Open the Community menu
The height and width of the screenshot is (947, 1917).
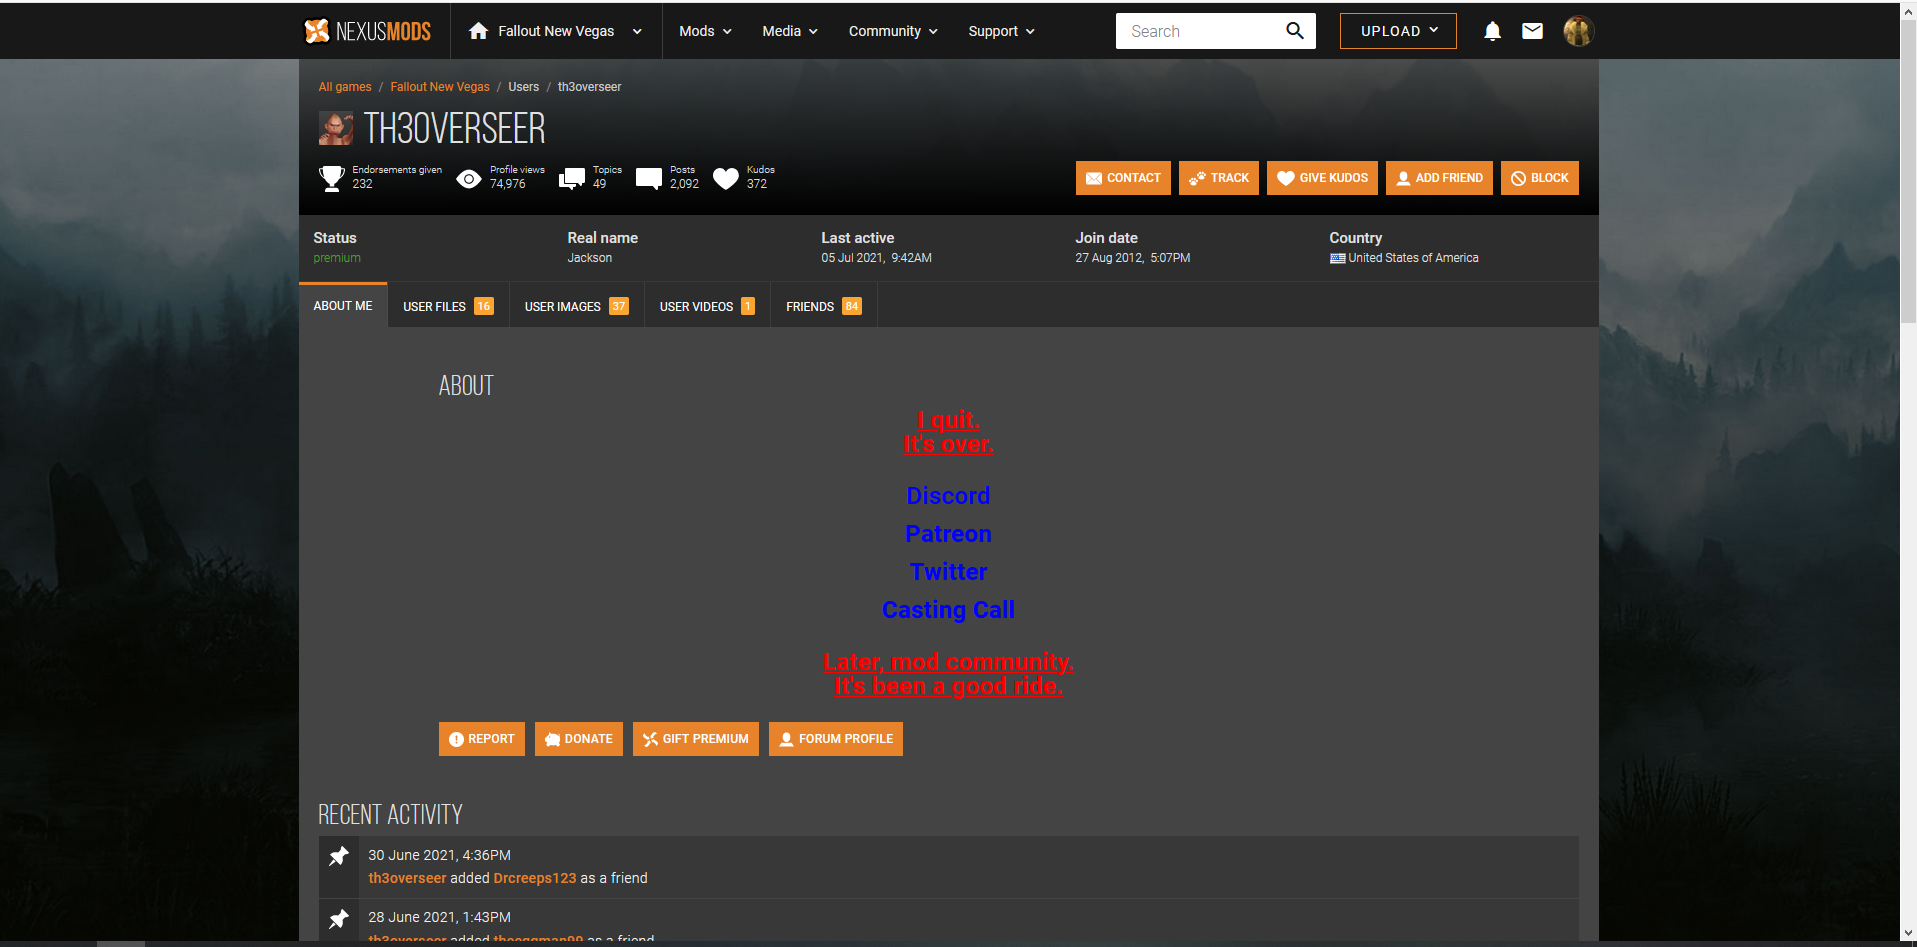[893, 31]
